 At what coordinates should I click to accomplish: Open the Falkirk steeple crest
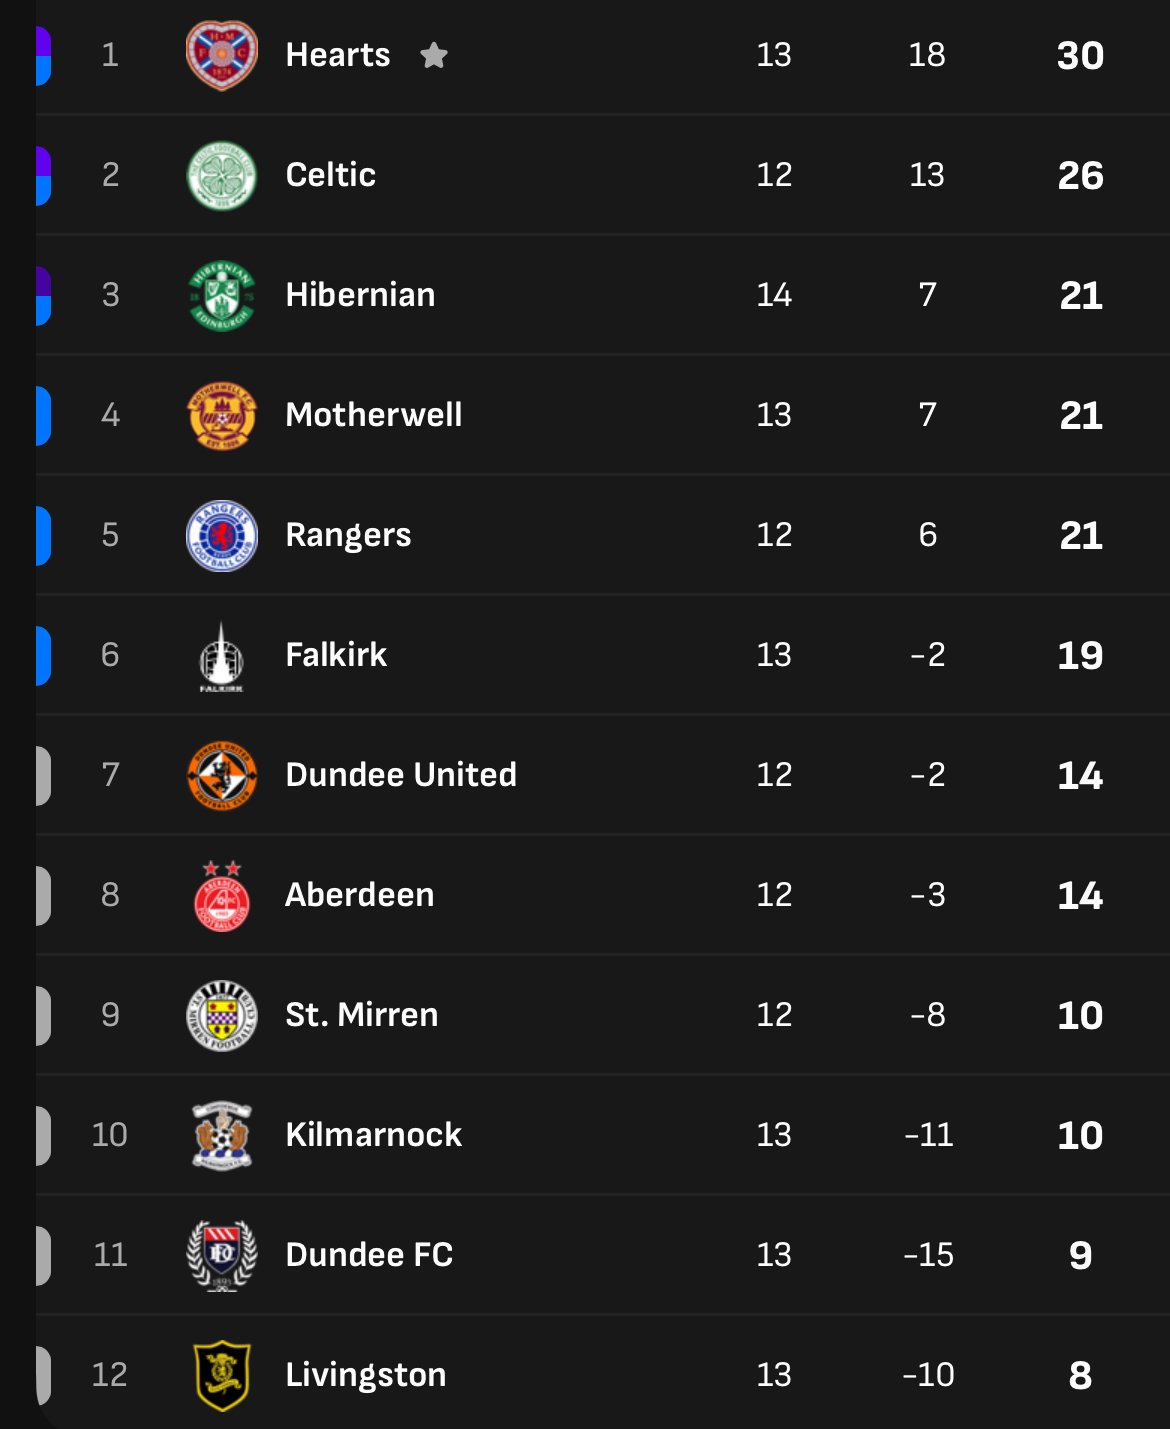tap(222, 656)
